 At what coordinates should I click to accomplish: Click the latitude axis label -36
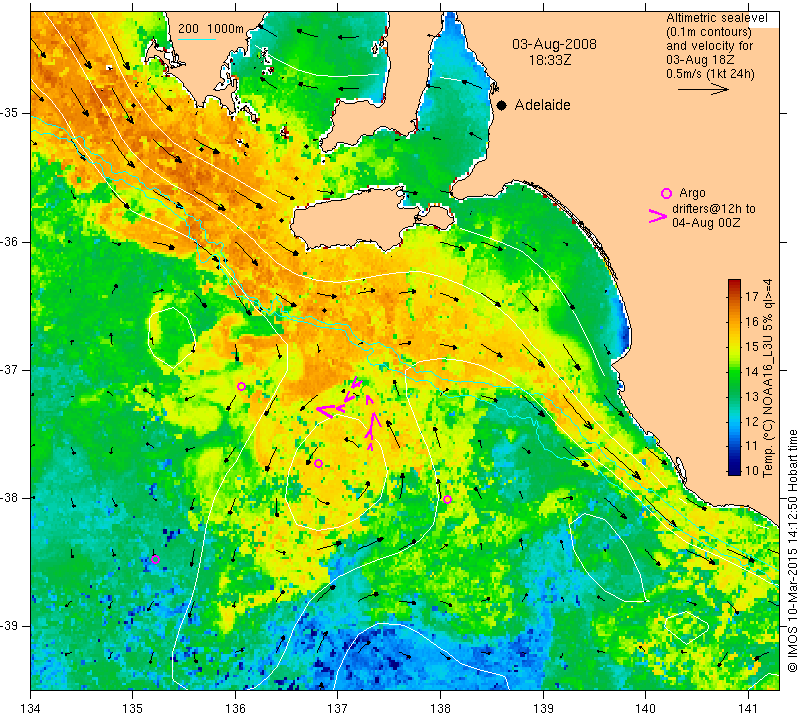[11, 241]
